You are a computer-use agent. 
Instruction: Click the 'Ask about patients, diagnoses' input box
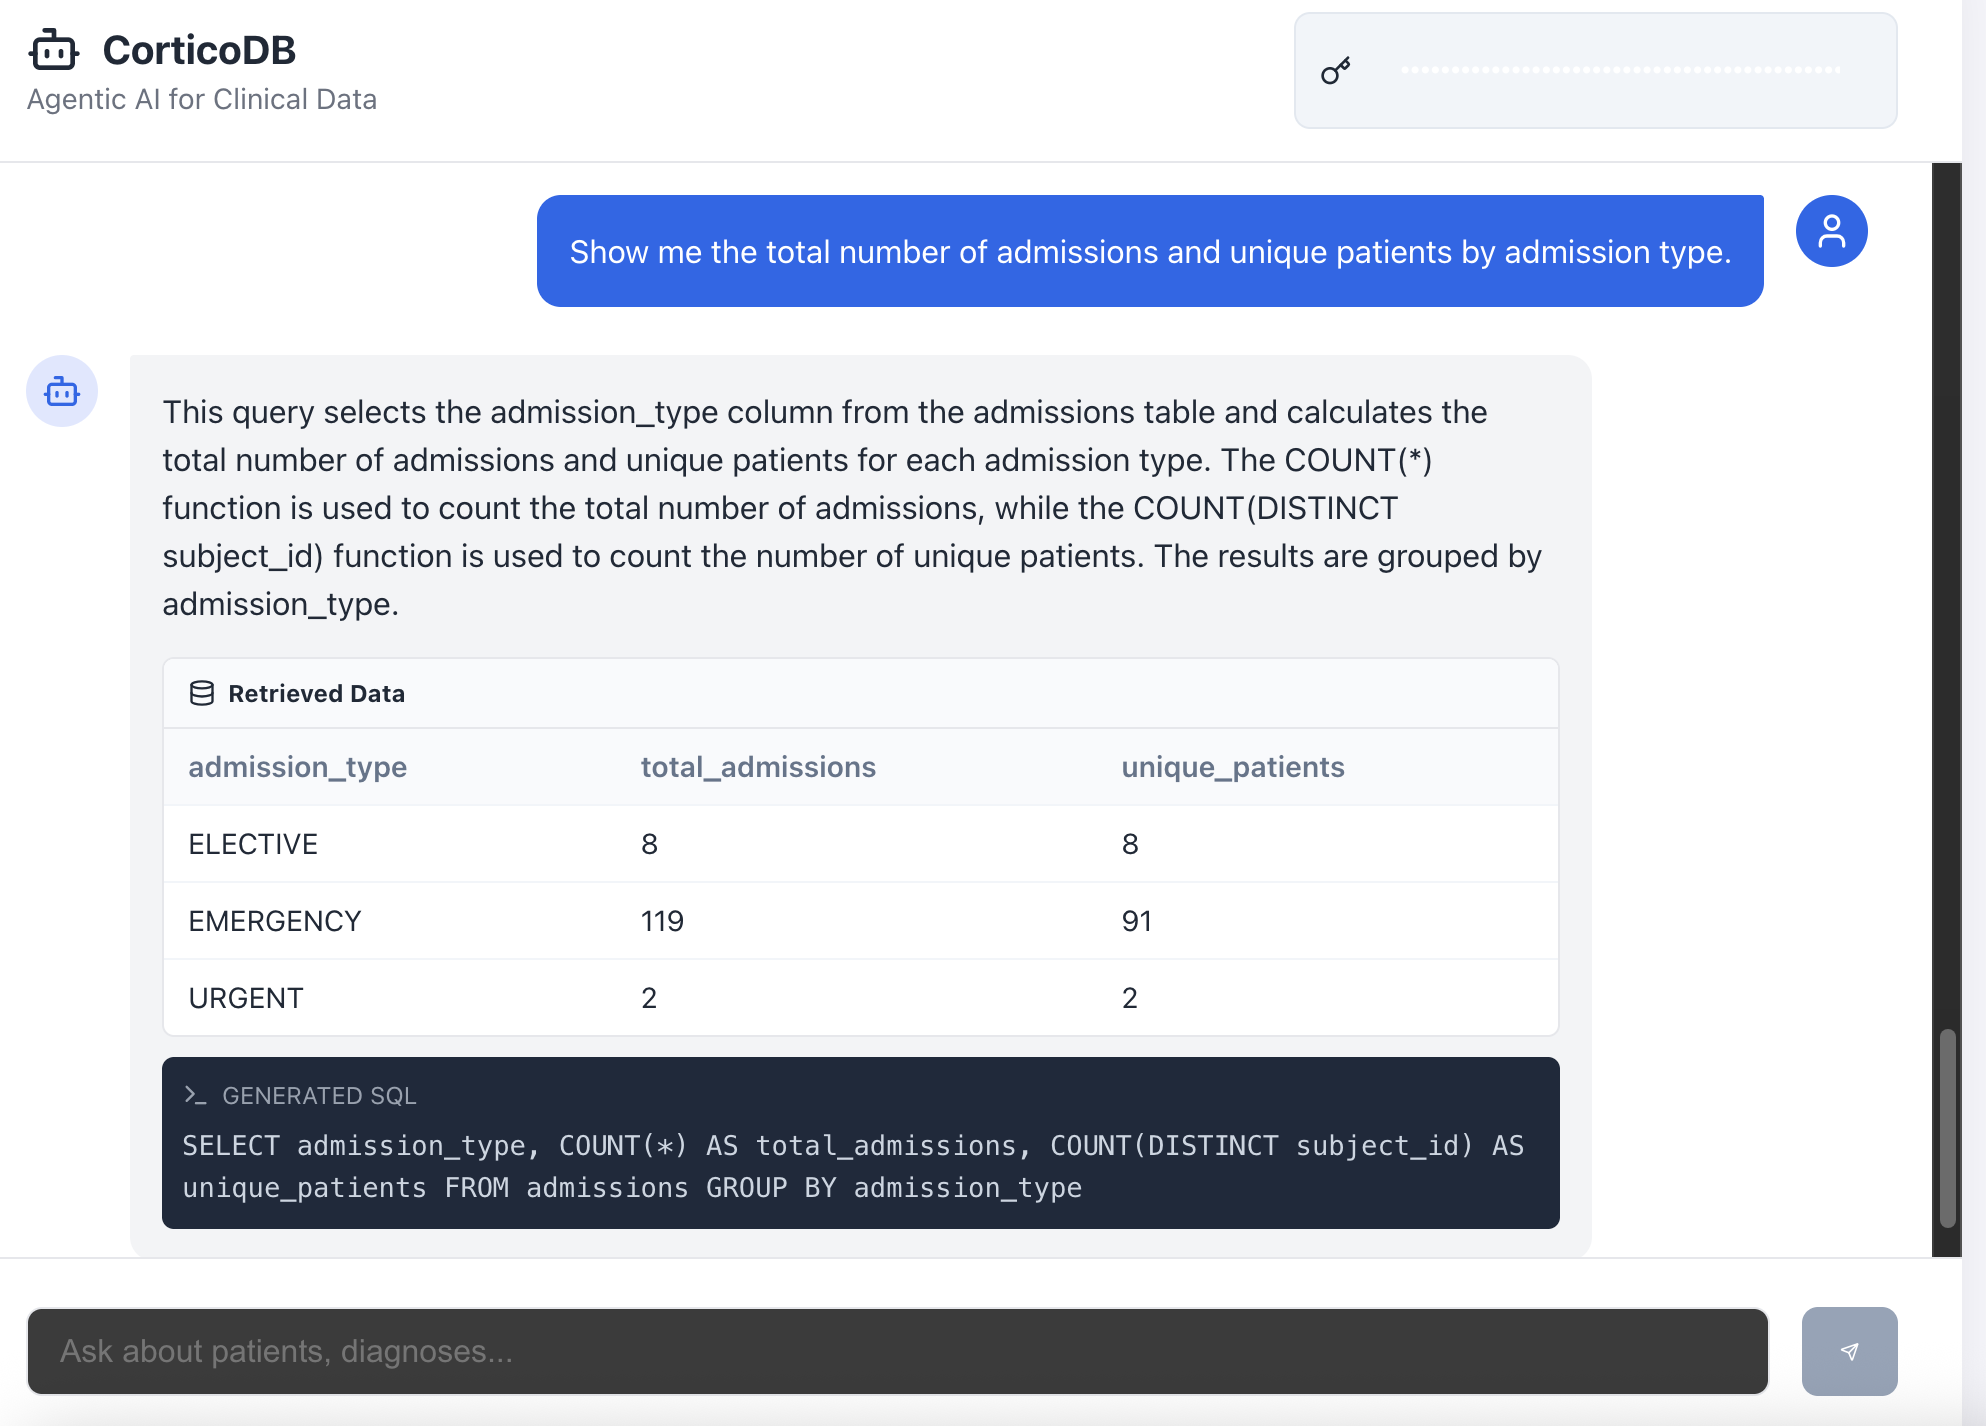click(897, 1351)
